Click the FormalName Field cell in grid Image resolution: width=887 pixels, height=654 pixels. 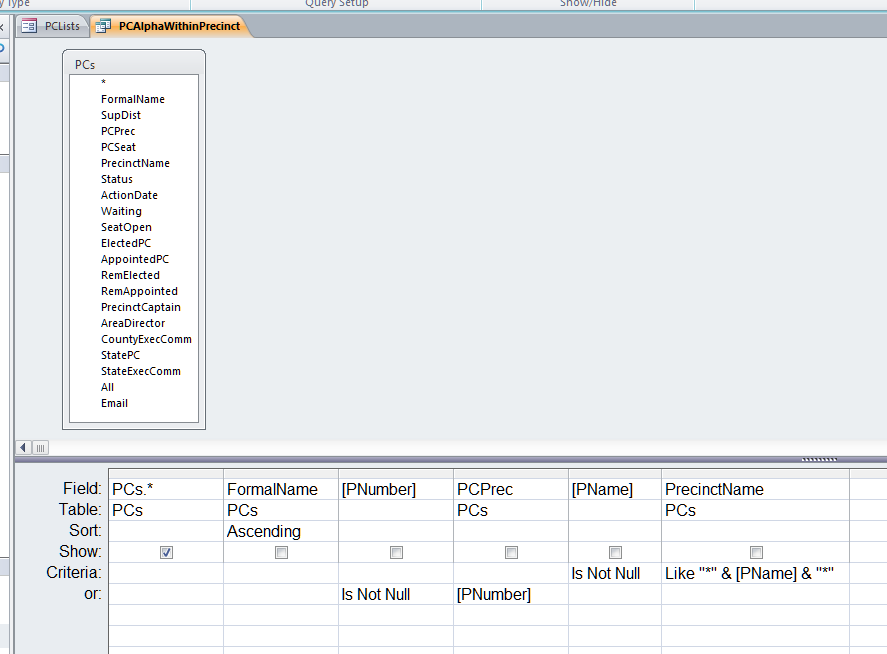(281, 489)
